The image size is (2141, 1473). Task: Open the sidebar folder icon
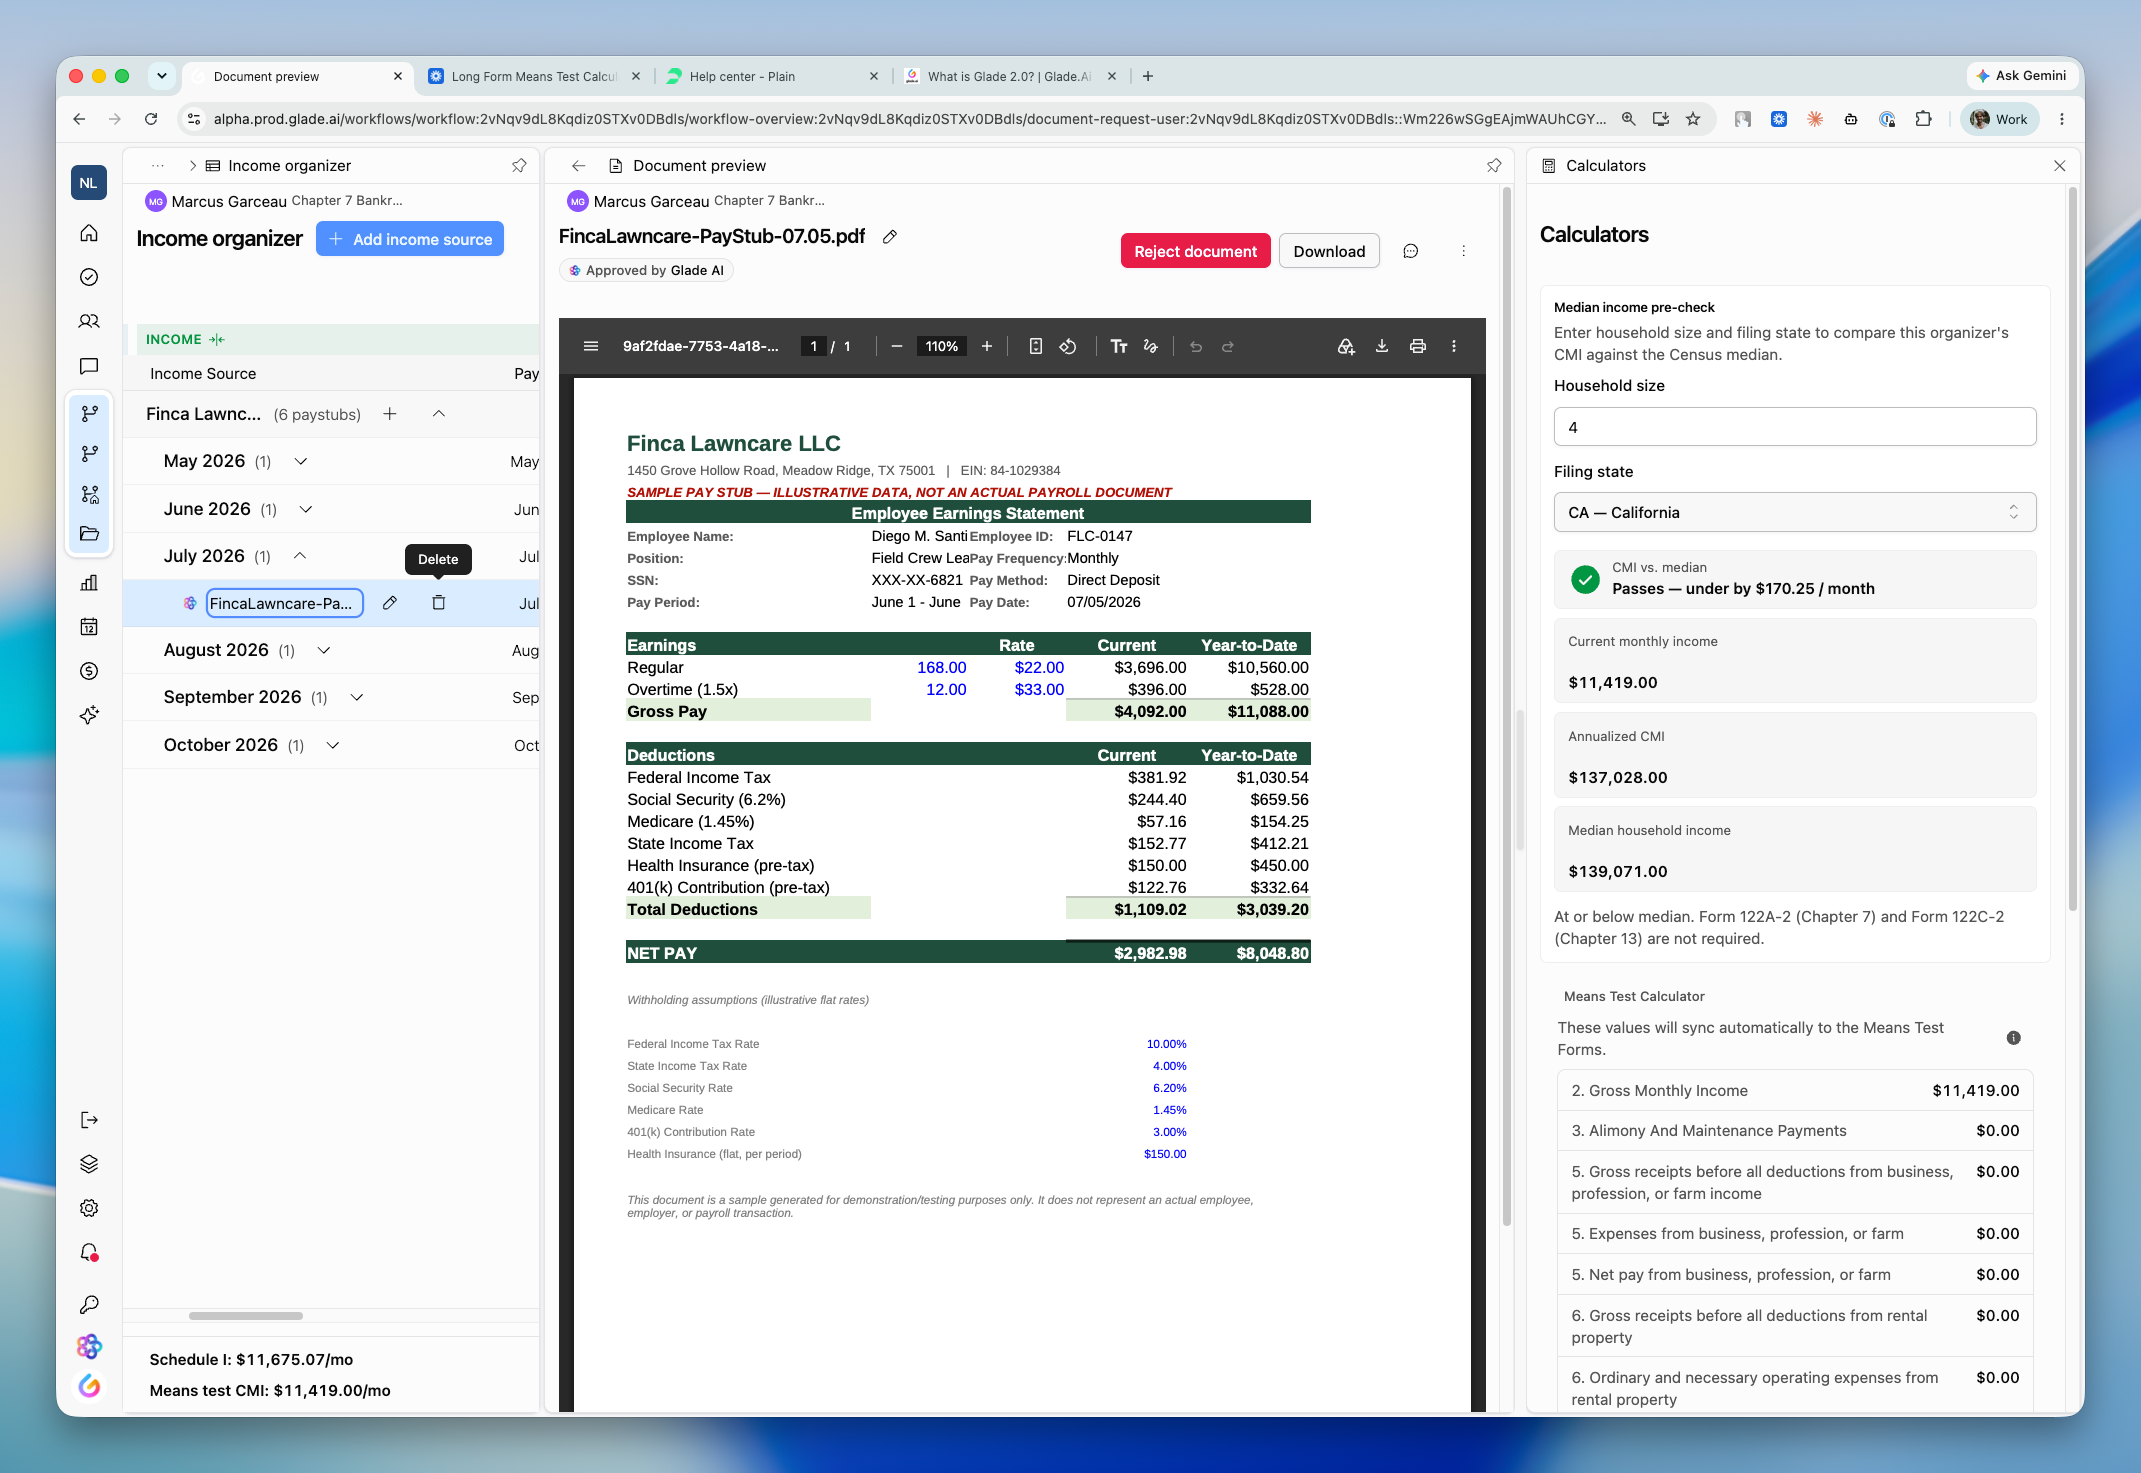pos(89,533)
